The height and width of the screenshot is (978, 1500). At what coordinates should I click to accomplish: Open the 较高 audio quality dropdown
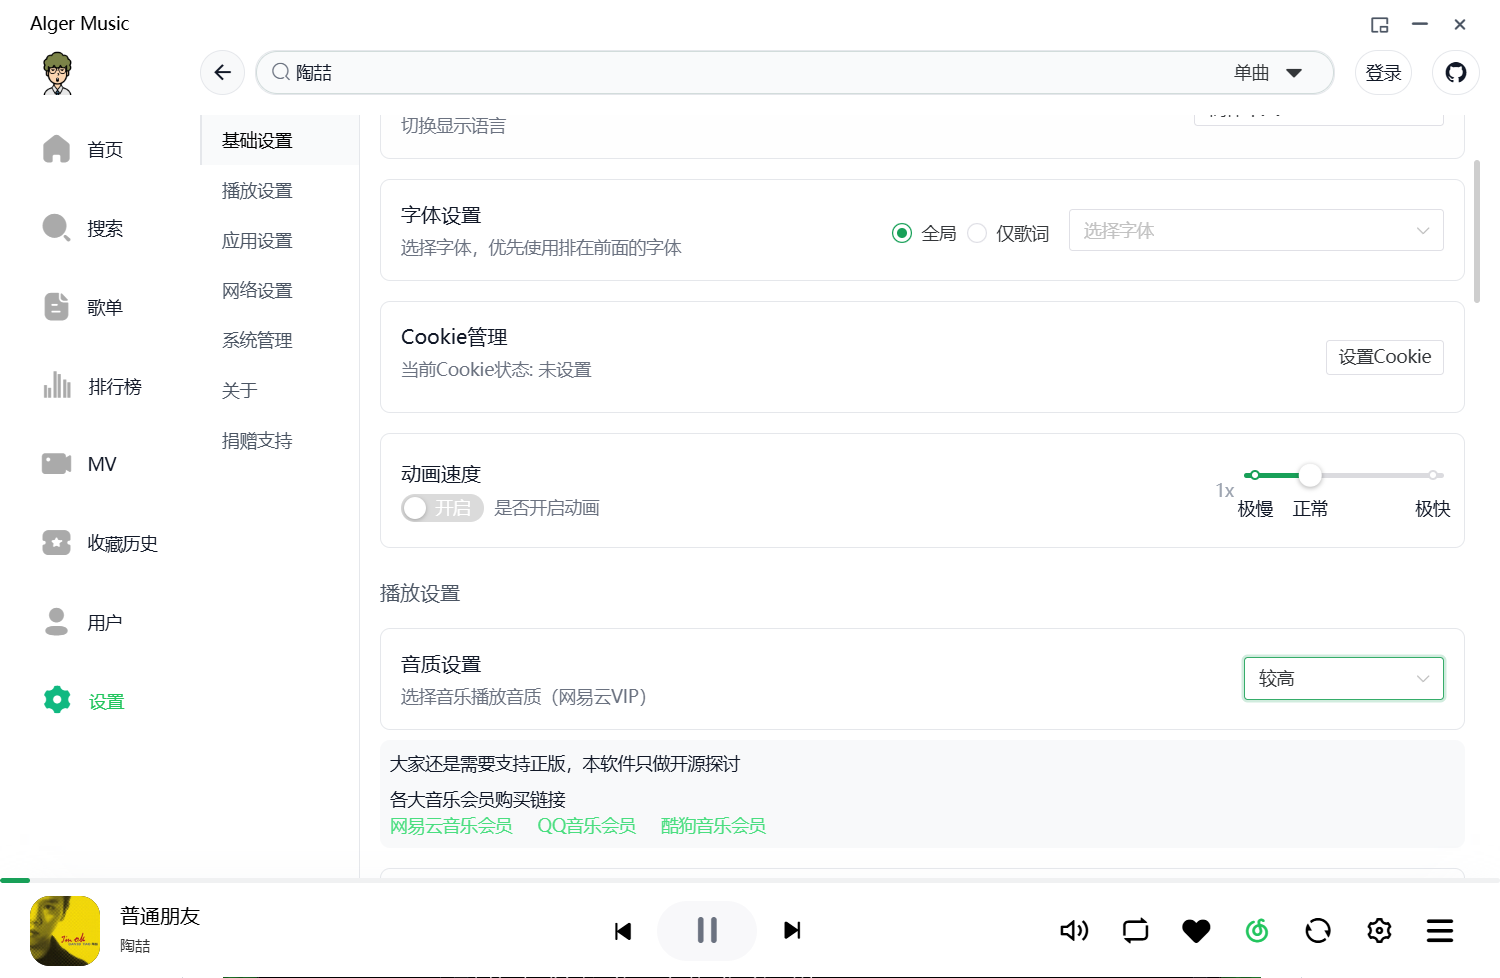coord(1344,678)
